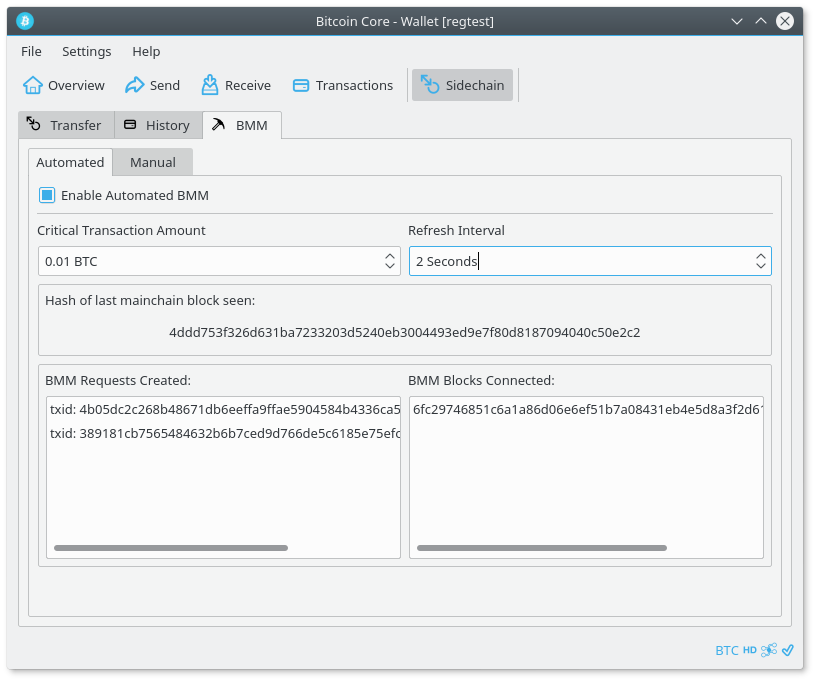Viewport: 816px width, 682px height.
Task: Click the BMM Blocks Connected label
Action: (481, 380)
